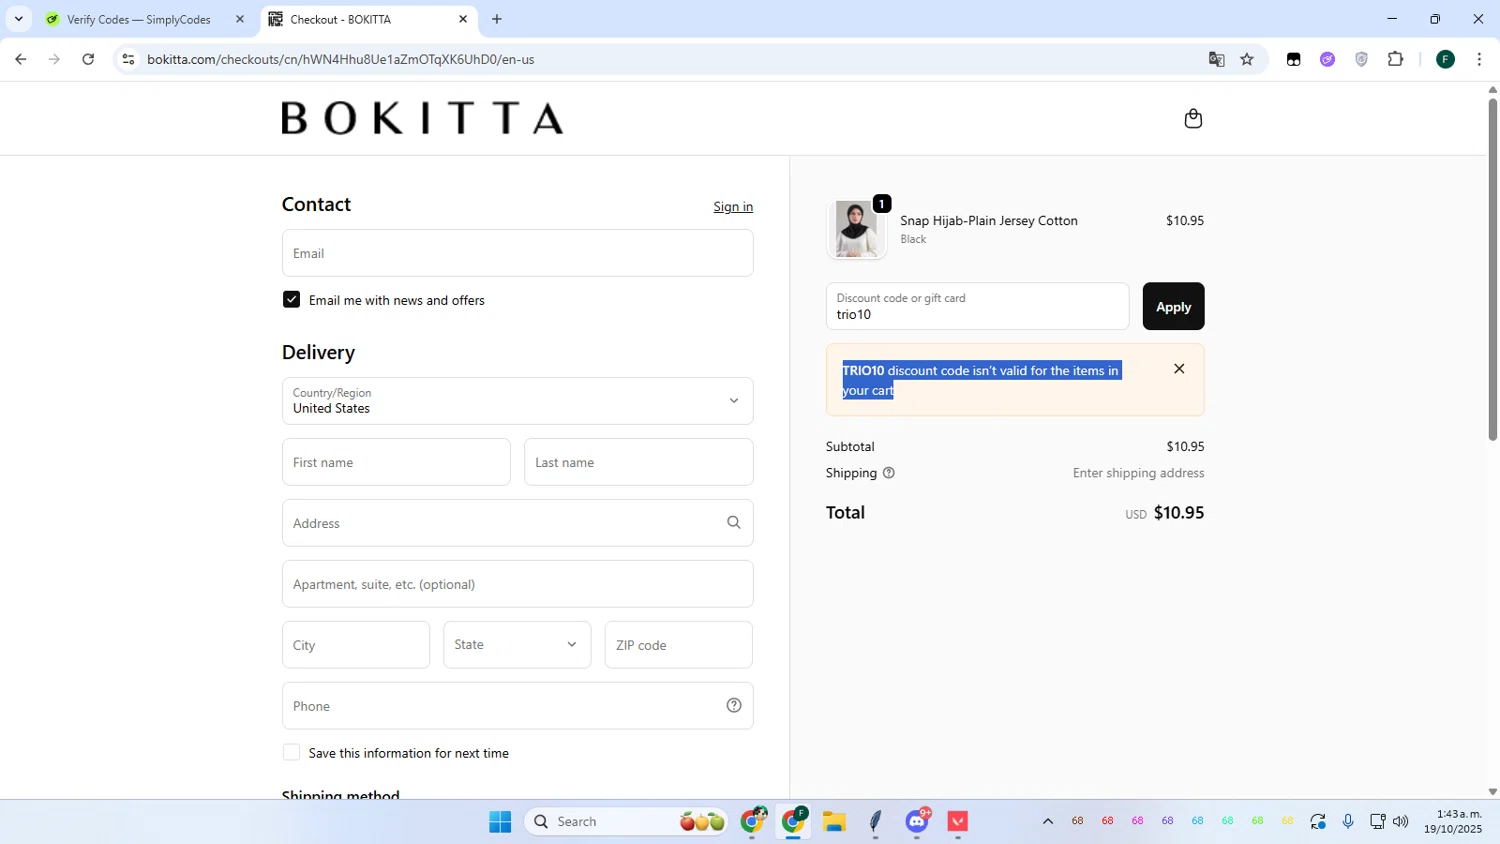Image resolution: width=1500 pixels, height=844 pixels.
Task: Show hidden system tray icons
Action: tap(1047, 822)
